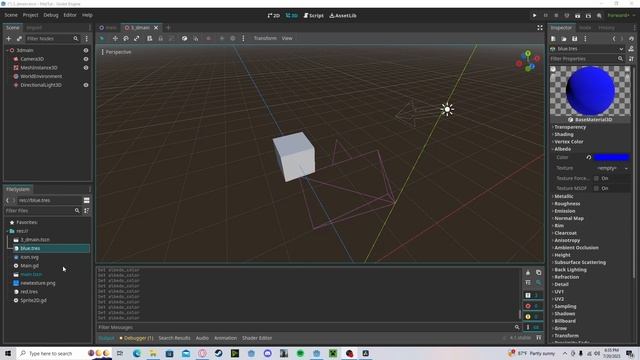Expand the Transparency section
Screen dimensions: 640x360
[570, 127]
